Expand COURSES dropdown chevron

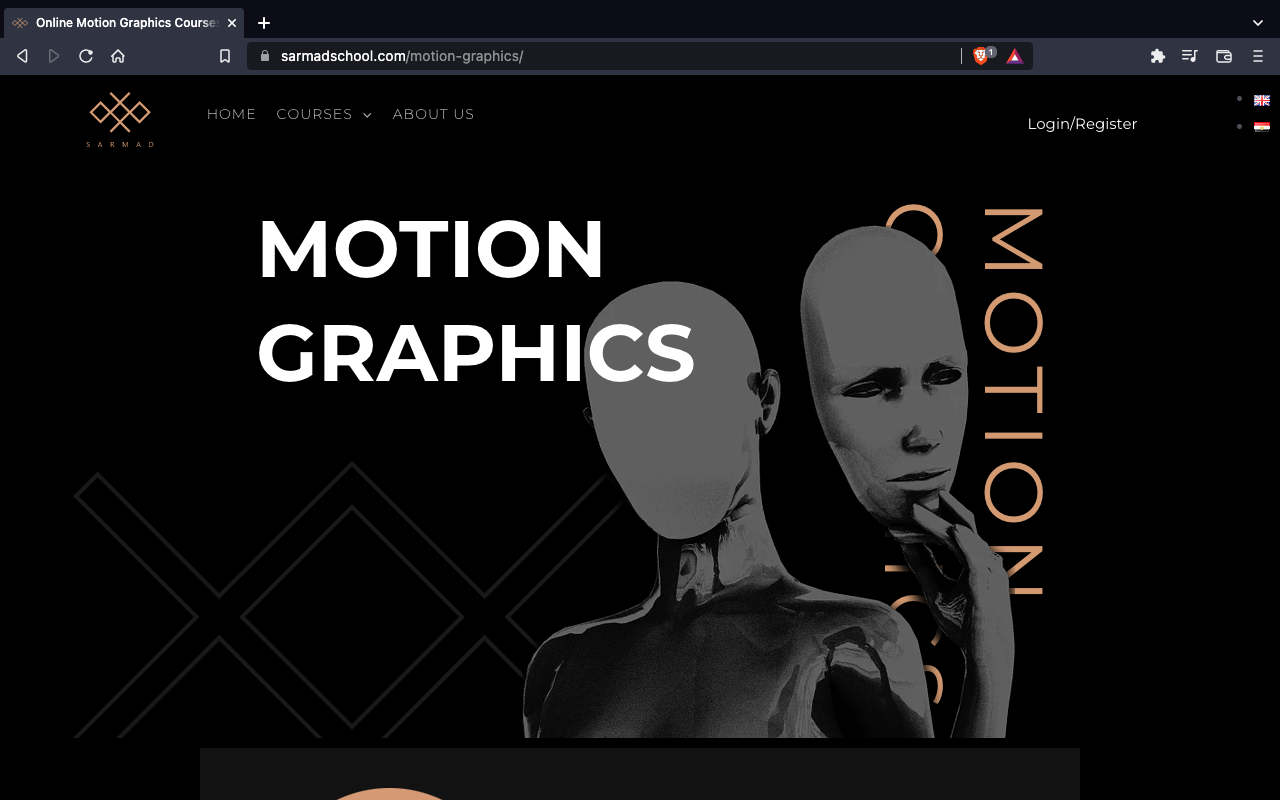point(367,115)
